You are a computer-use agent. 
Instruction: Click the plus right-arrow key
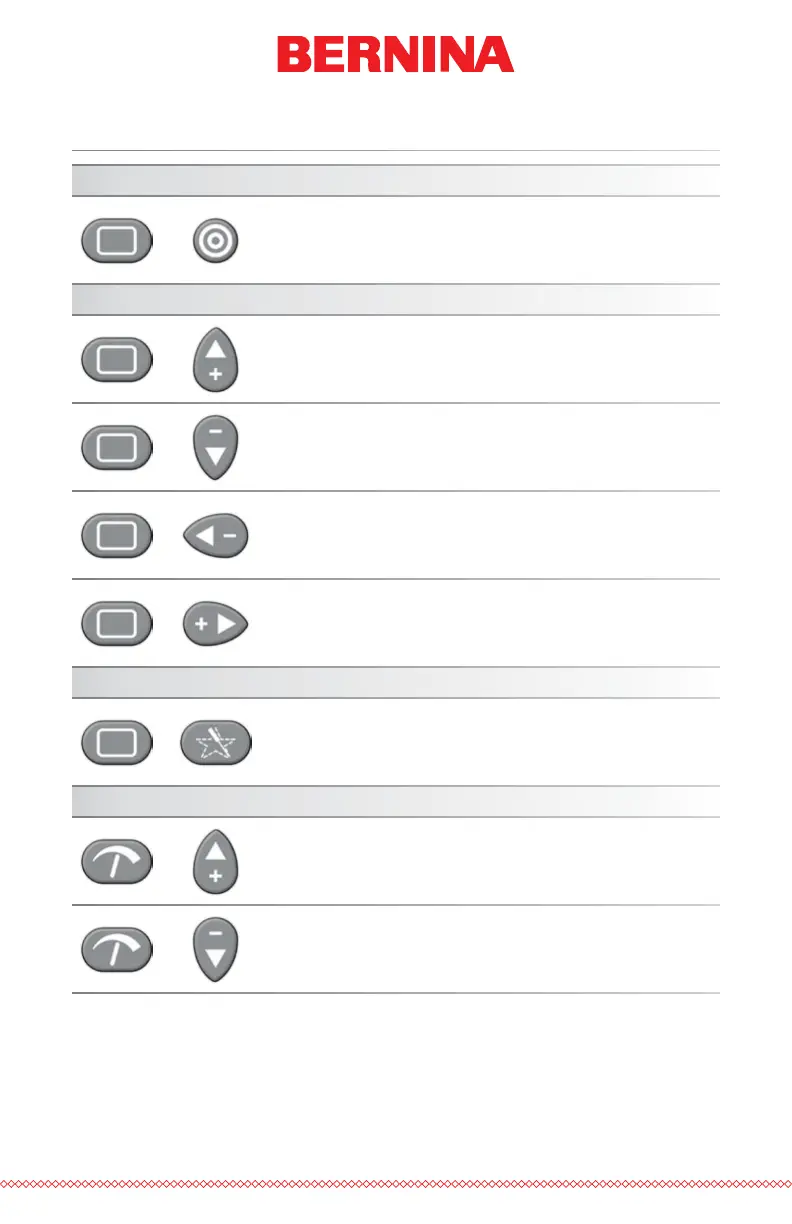(215, 624)
